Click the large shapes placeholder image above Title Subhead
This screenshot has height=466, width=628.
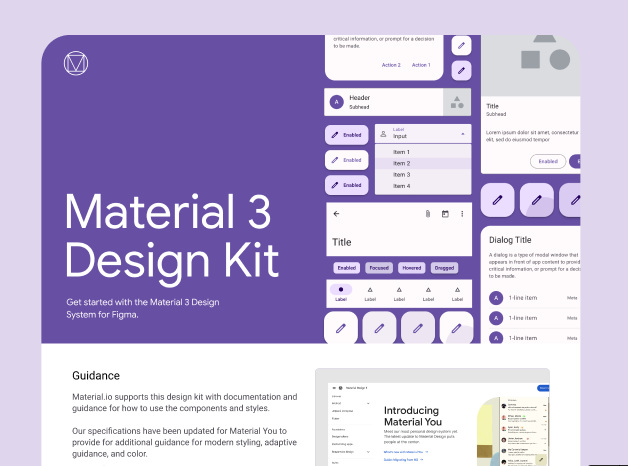click(531, 66)
